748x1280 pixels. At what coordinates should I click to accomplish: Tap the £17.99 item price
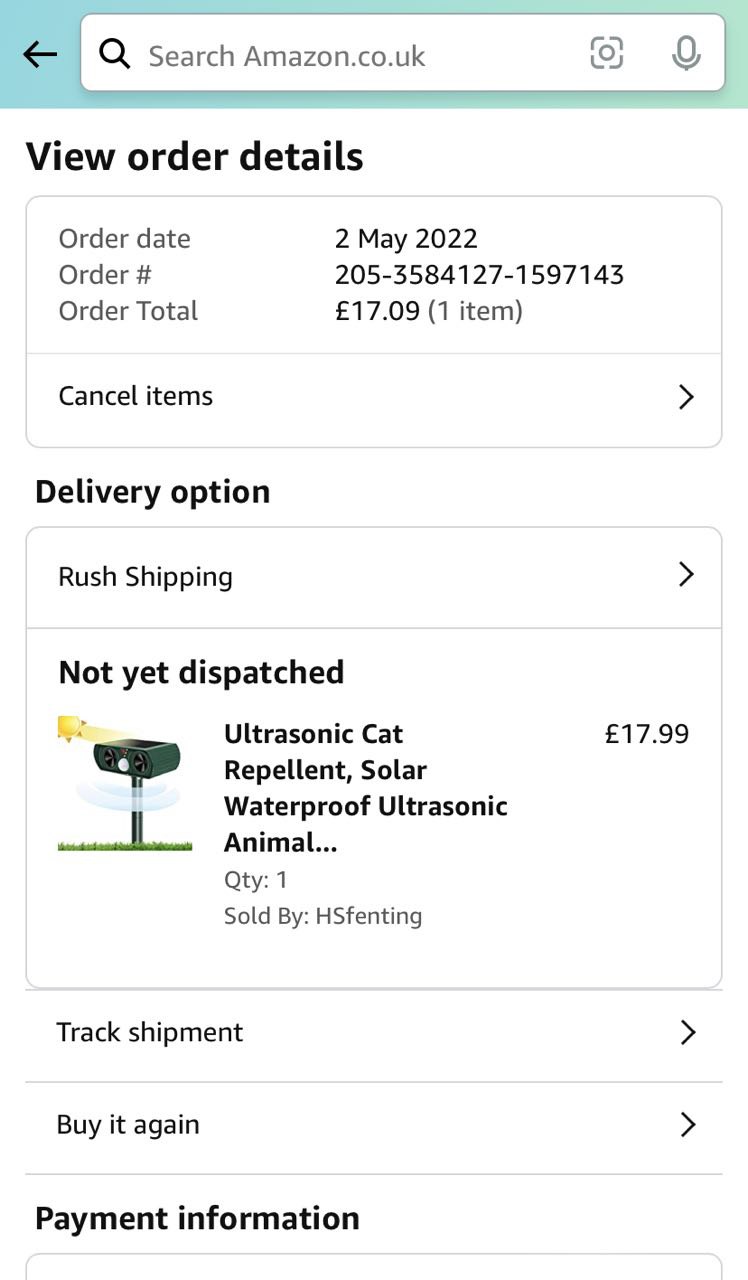click(647, 734)
